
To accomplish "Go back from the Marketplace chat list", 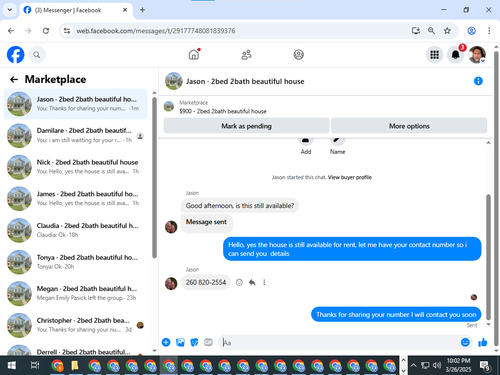I will (14, 79).
